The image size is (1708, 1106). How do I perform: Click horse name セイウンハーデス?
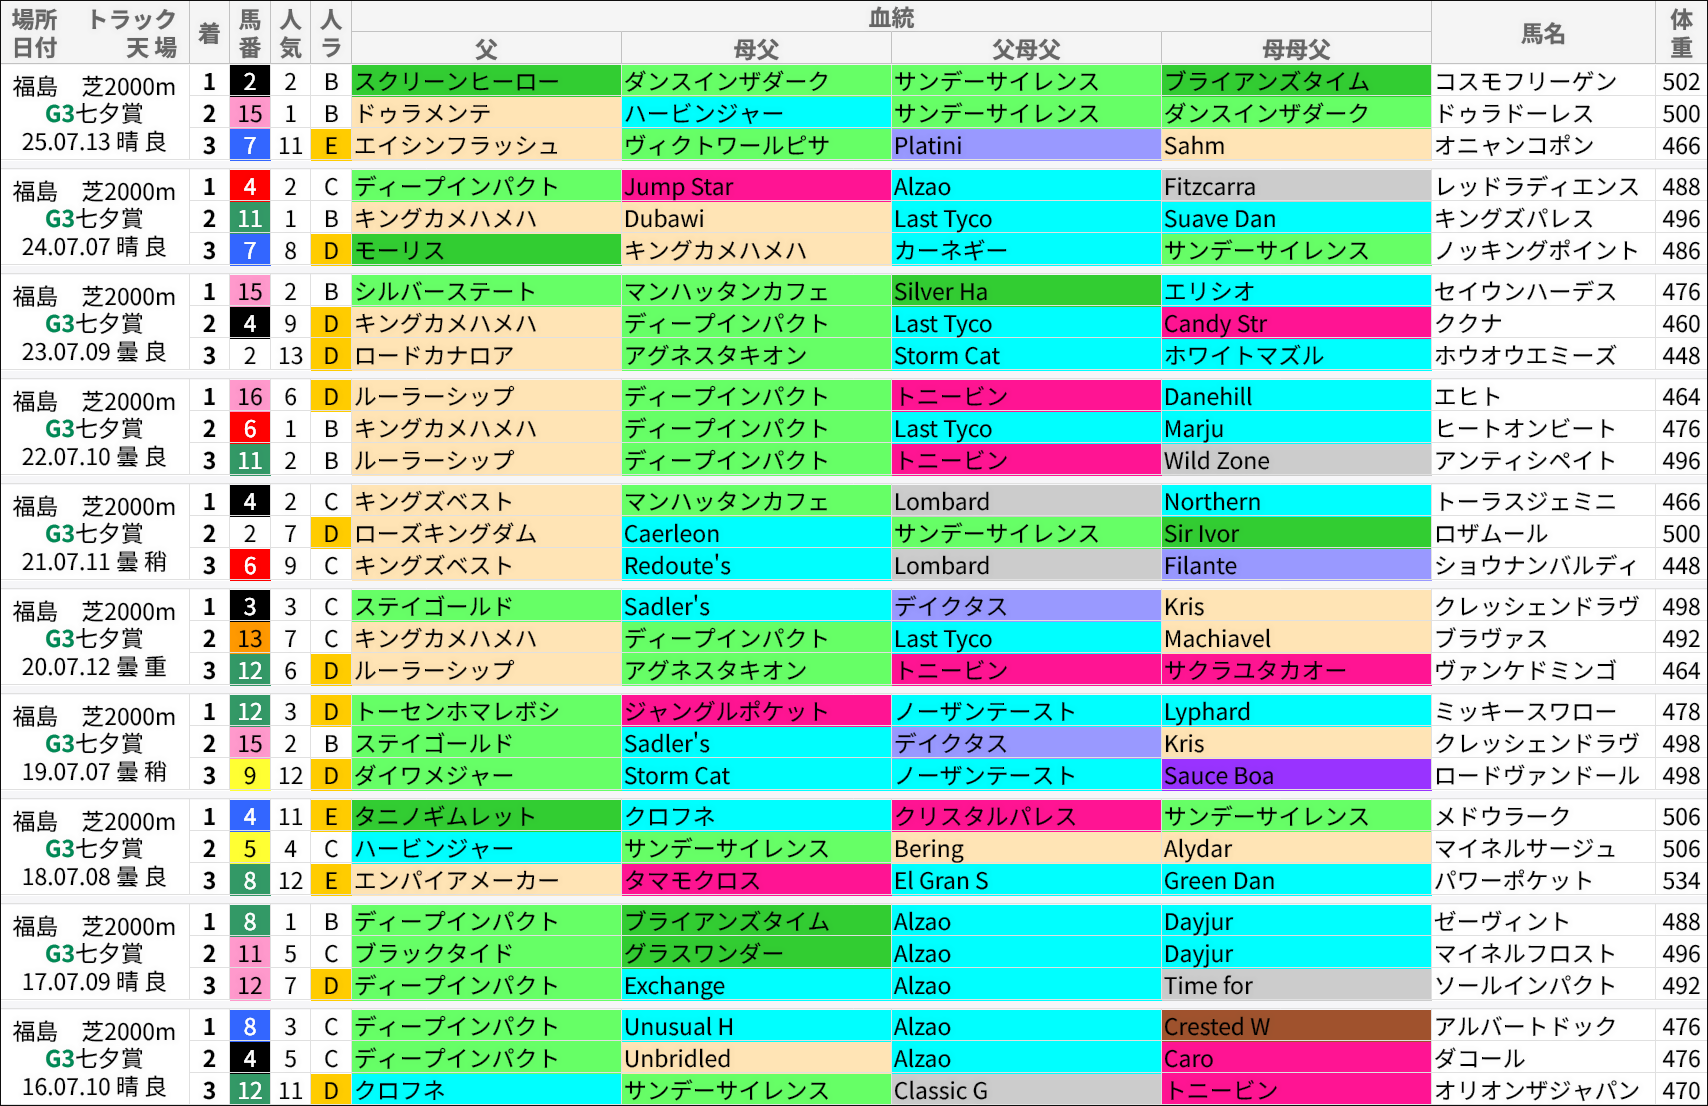pyautogui.click(x=1526, y=292)
